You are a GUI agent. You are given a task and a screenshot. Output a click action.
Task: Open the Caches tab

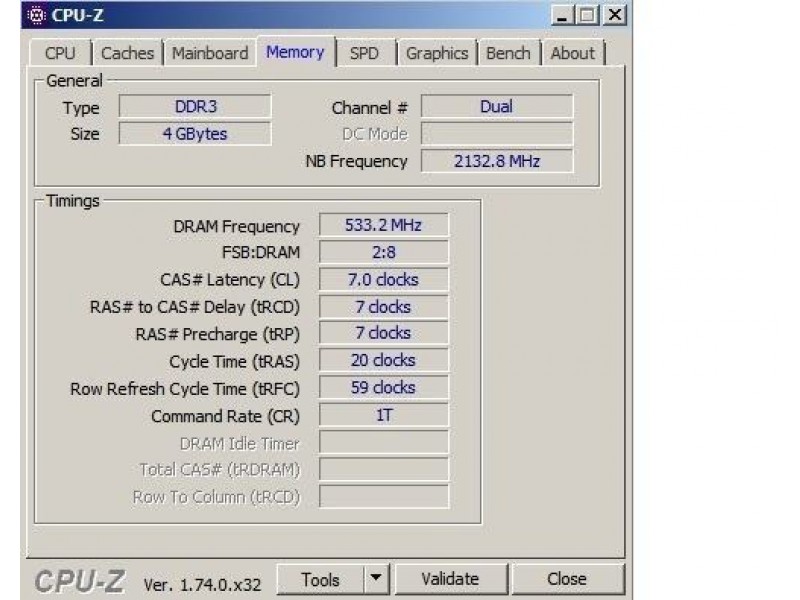point(128,53)
